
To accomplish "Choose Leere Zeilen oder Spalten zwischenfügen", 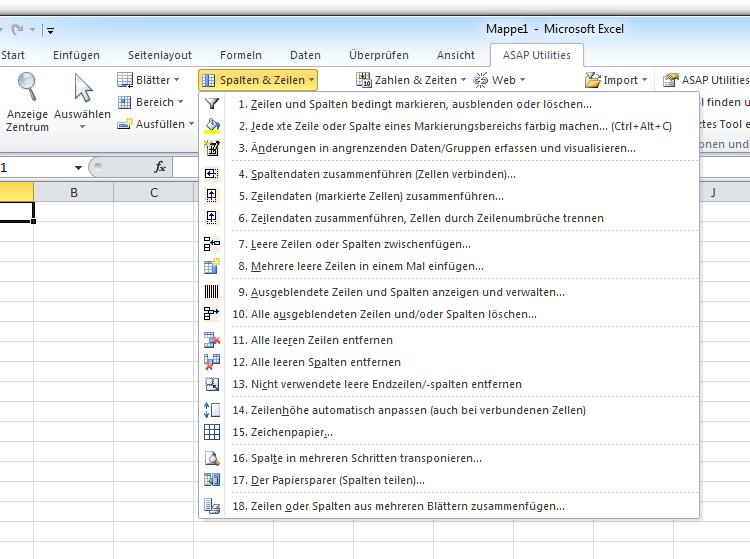I will (x=449, y=244).
